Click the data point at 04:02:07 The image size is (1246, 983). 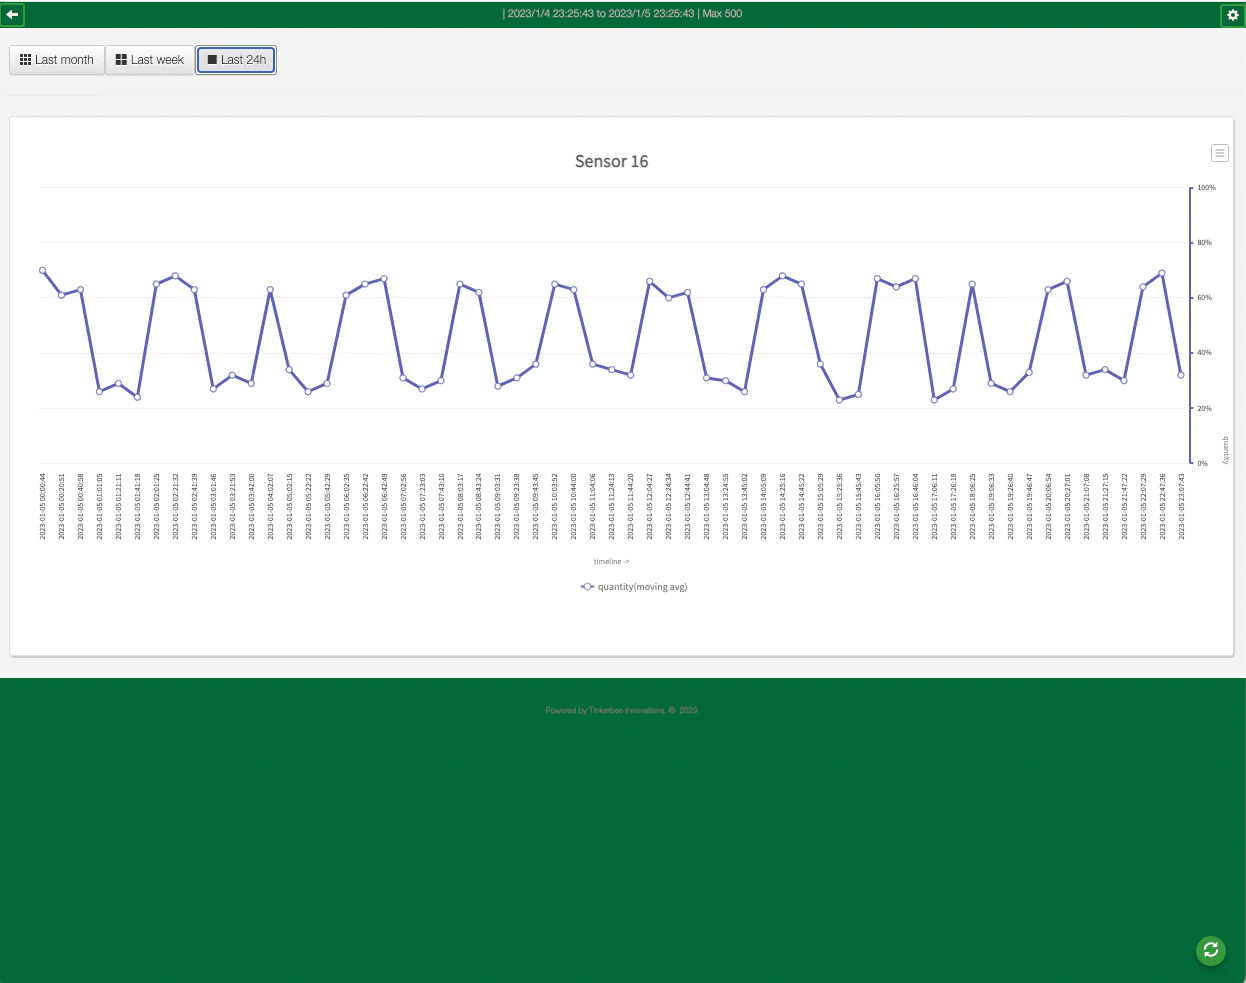pyautogui.click(x=270, y=290)
